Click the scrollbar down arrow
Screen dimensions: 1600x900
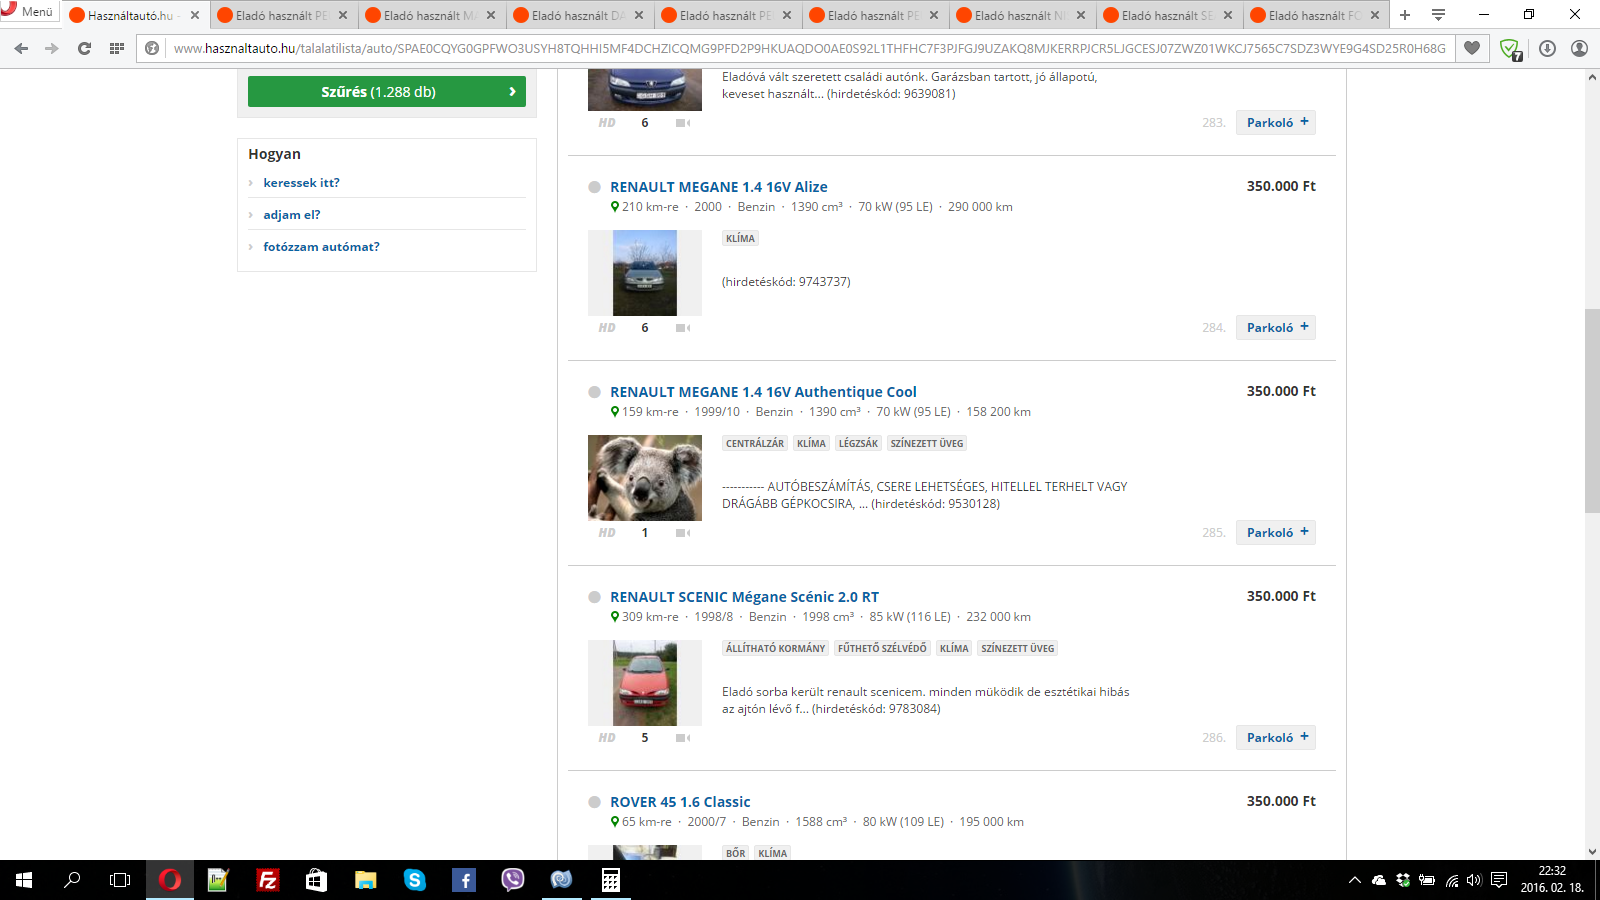pyautogui.click(x=1592, y=852)
